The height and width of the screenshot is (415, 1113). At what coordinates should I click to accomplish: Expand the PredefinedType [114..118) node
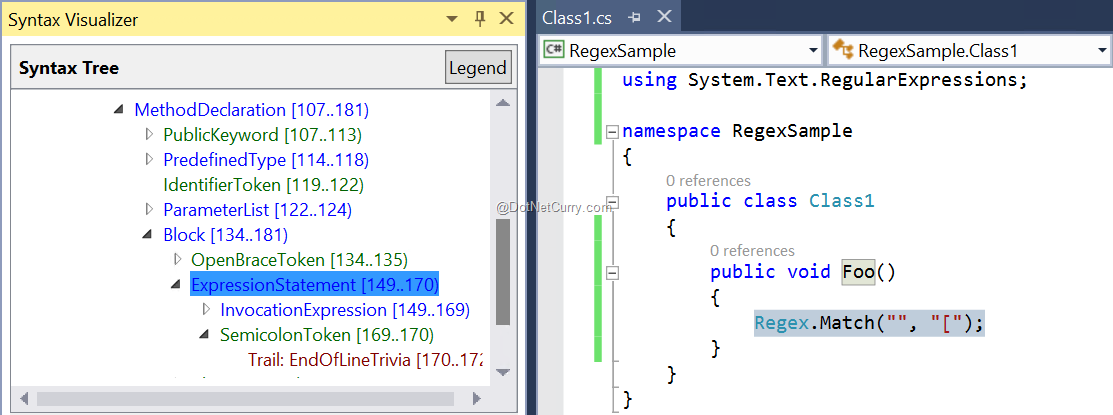[x=148, y=160]
